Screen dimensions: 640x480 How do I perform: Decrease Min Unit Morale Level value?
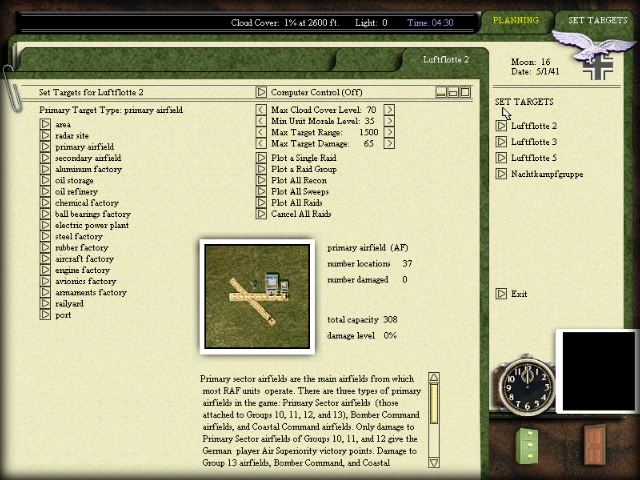click(x=262, y=121)
